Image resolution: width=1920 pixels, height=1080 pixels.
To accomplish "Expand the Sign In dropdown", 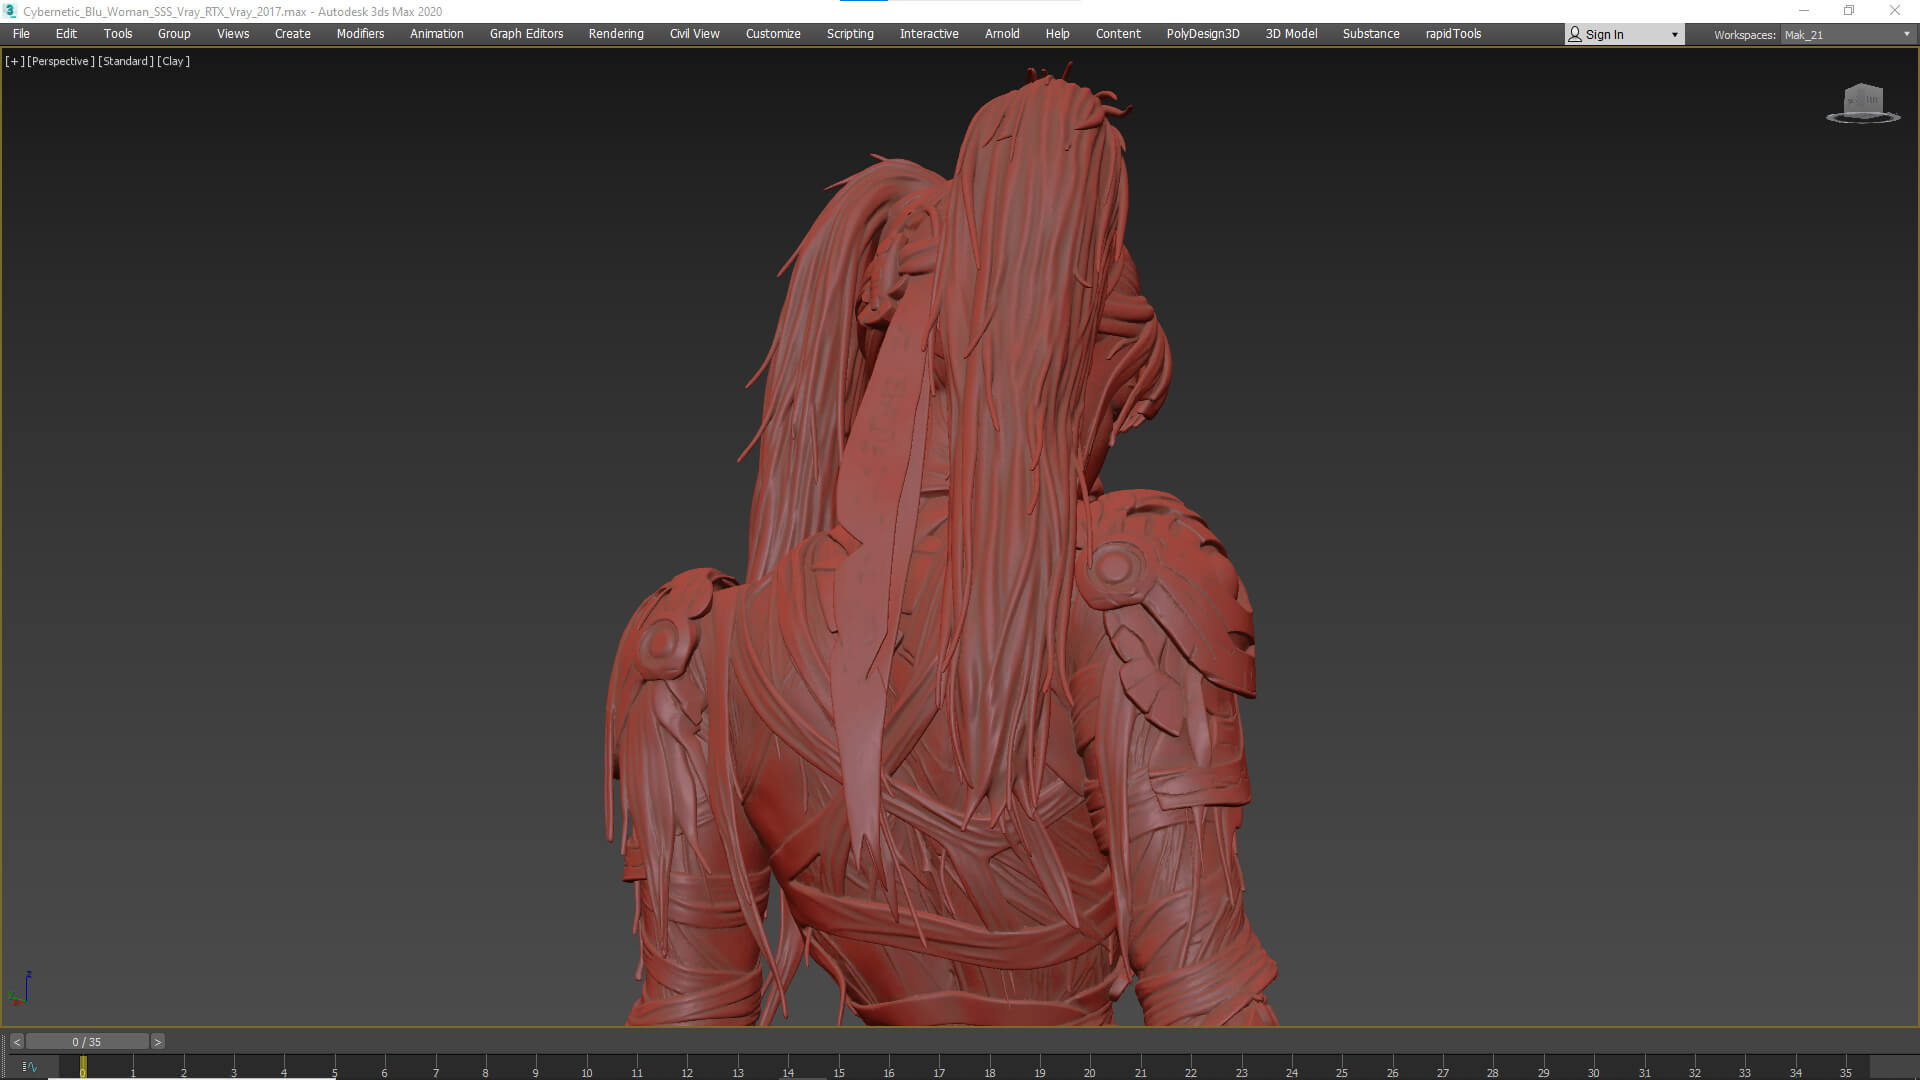I will (x=1675, y=35).
